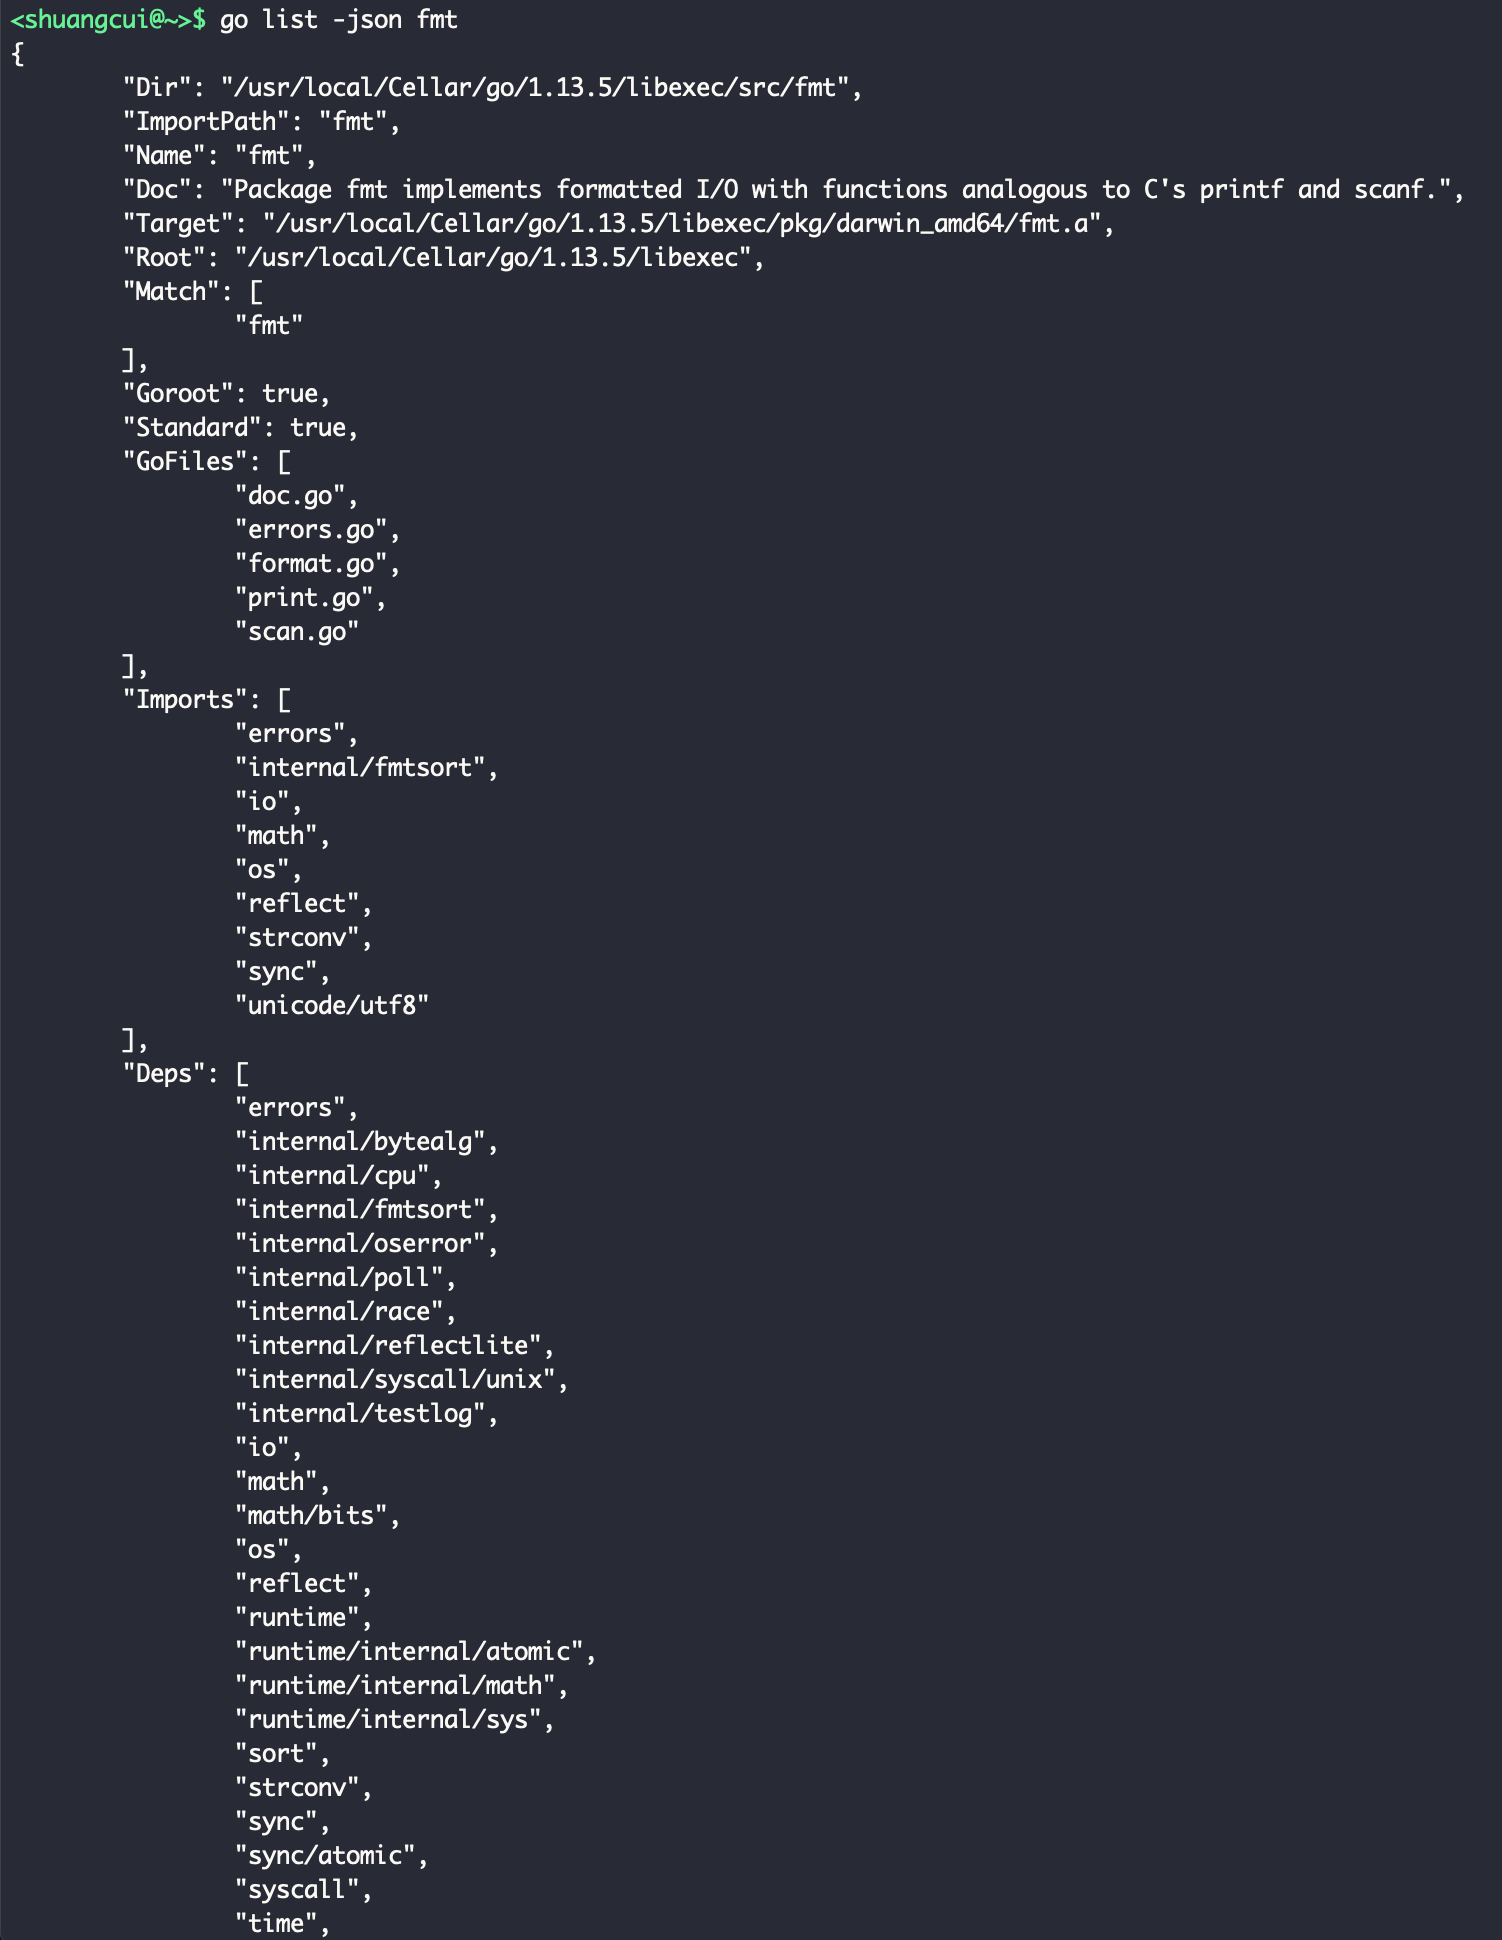
Task: Click the "scan.go" file entry
Action: click(x=296, y=632)
